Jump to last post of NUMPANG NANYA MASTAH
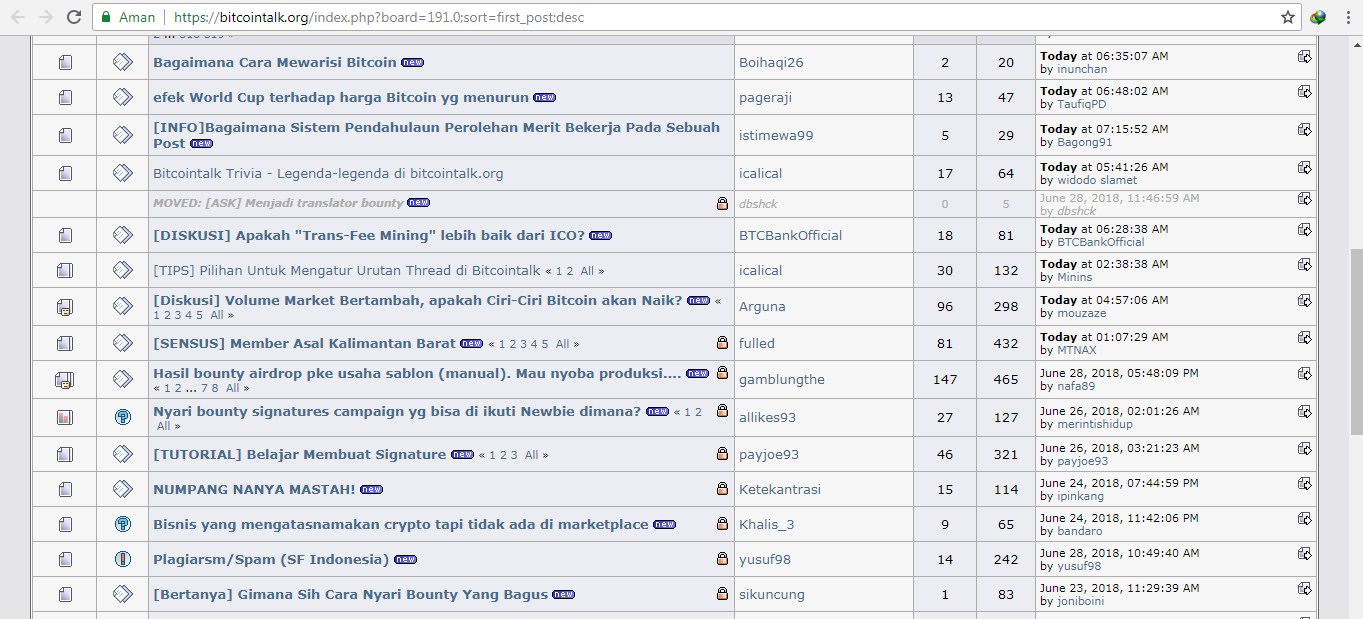Screen dimensions: 1363x619 (1305, 484)
